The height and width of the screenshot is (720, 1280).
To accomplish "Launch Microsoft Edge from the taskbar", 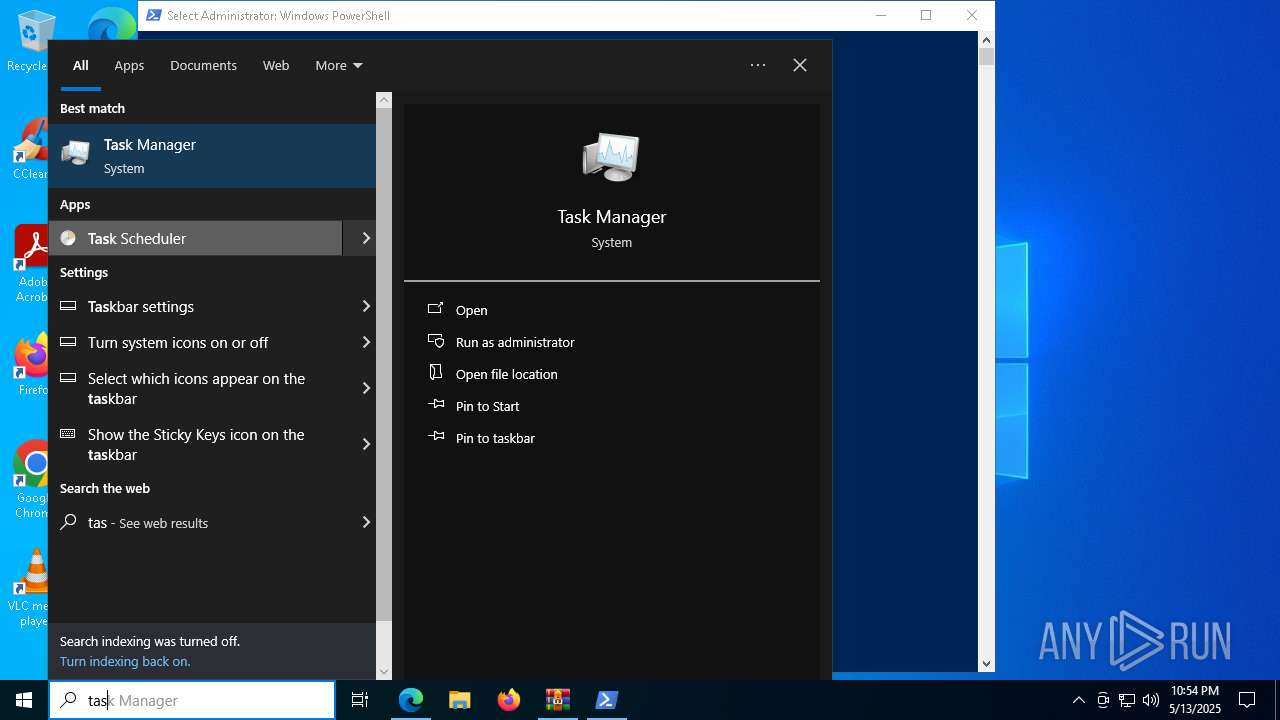I will (x=411, y=700).
